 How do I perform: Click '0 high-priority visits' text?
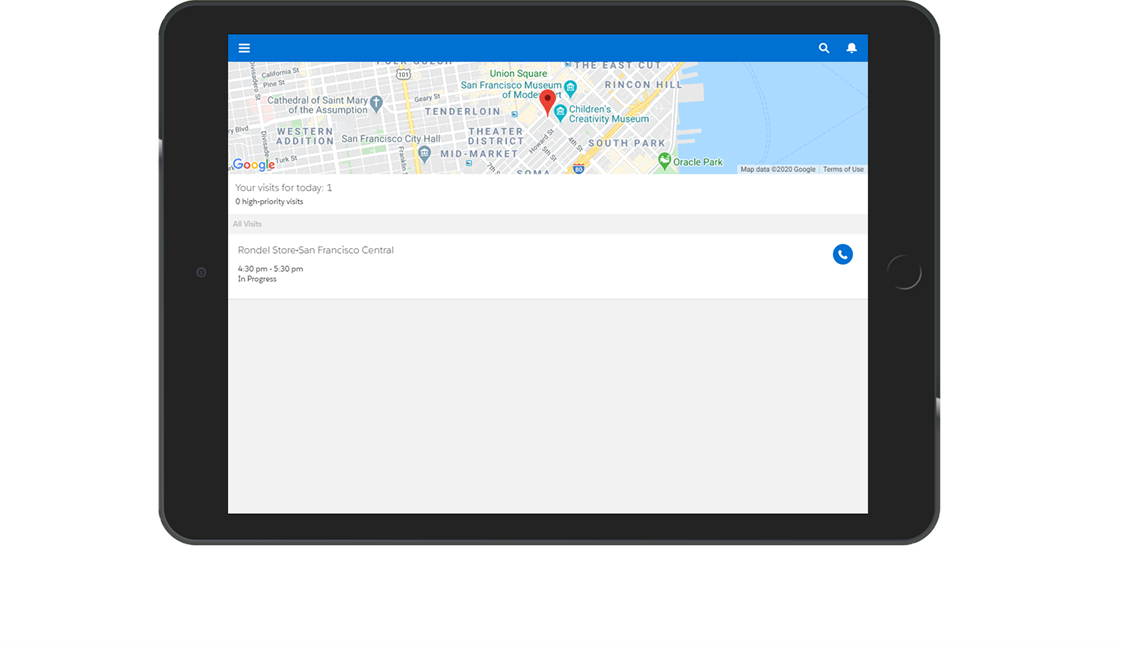(x=269, y=202)
